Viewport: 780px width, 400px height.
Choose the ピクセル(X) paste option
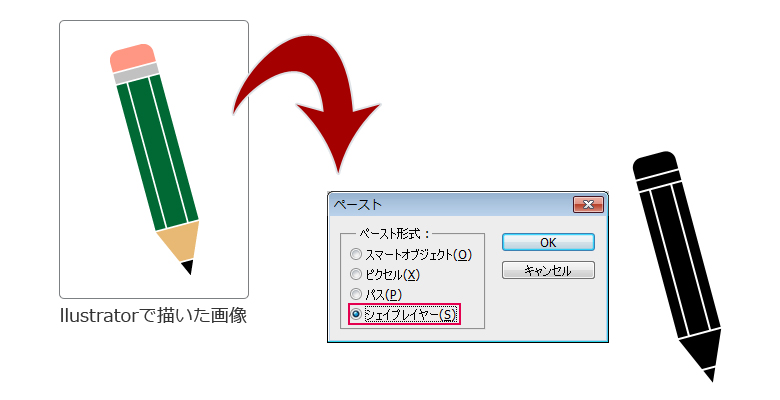[x=356, y=274]
